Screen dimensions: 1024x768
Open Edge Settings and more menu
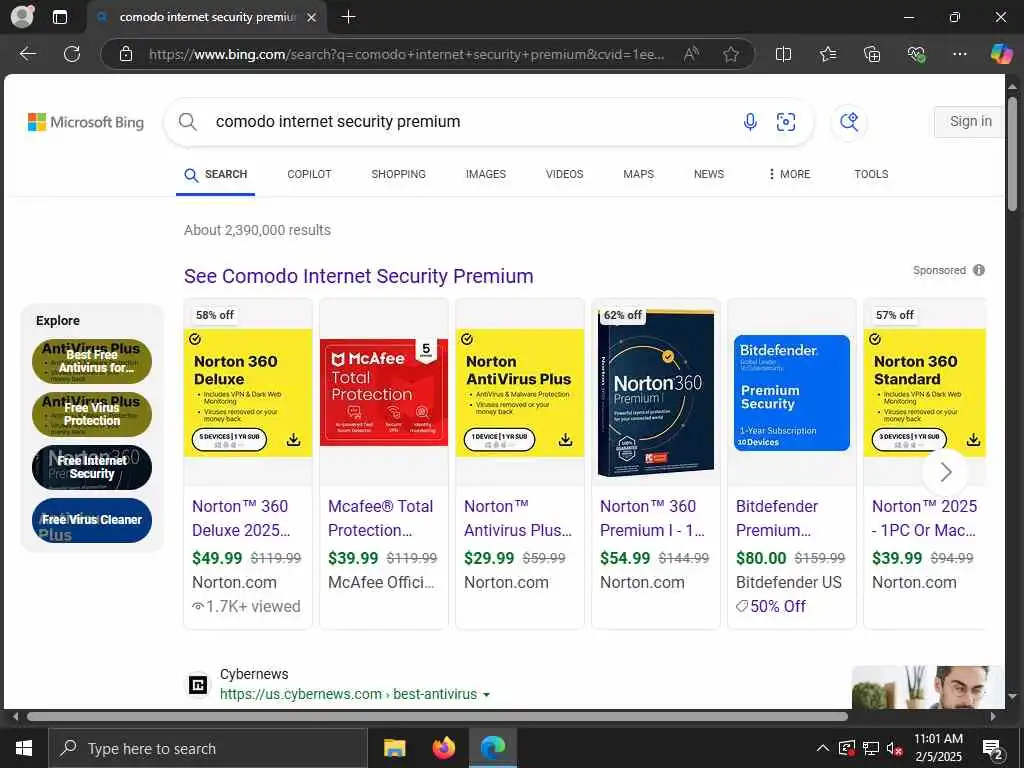(960, 54)
